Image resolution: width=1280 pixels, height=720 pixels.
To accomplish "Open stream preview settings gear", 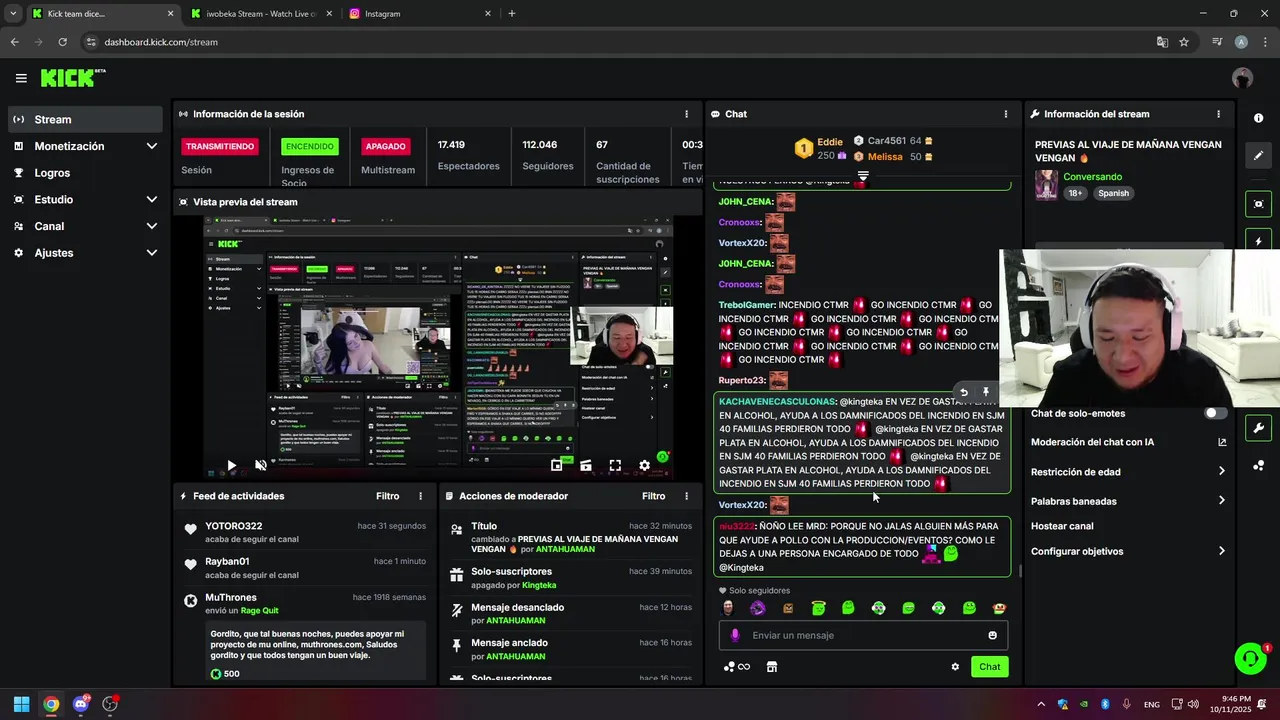I will pyautogui.click(x=644, y=465).
